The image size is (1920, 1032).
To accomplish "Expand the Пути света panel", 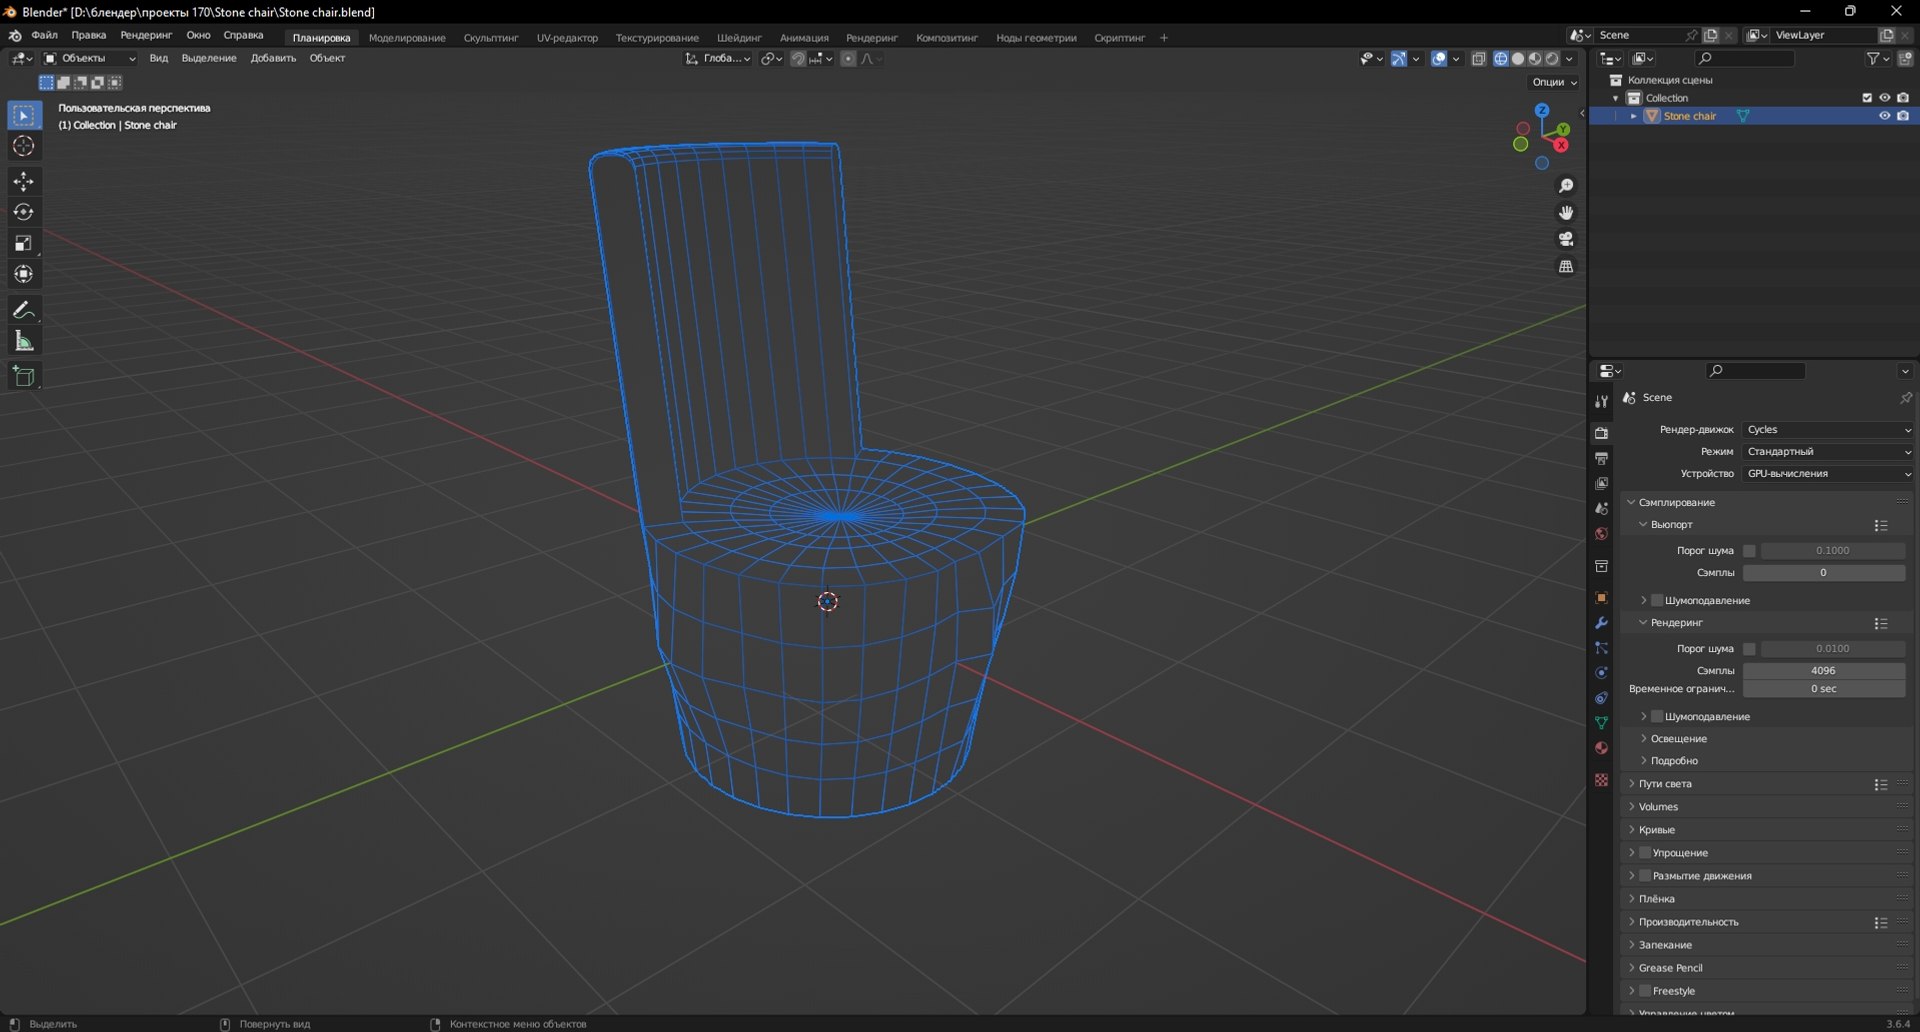I will tap(1665, 784).
